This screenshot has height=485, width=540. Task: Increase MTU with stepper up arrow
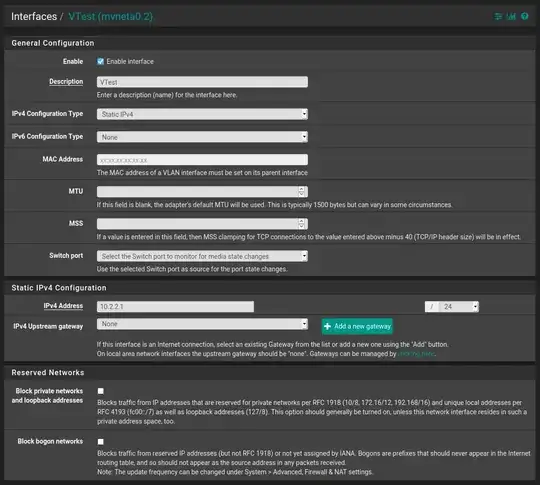(301, 189)
